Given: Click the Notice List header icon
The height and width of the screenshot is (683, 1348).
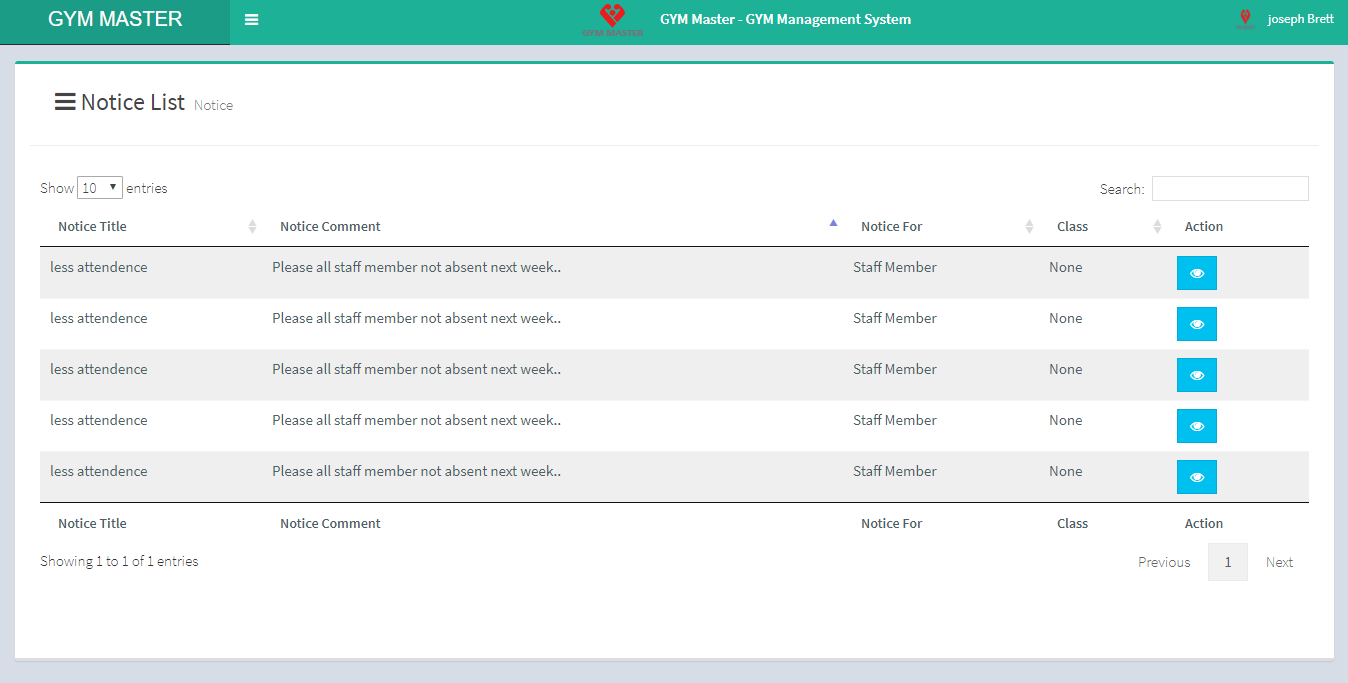Looking at the screenshot, I should click(65, 102).
